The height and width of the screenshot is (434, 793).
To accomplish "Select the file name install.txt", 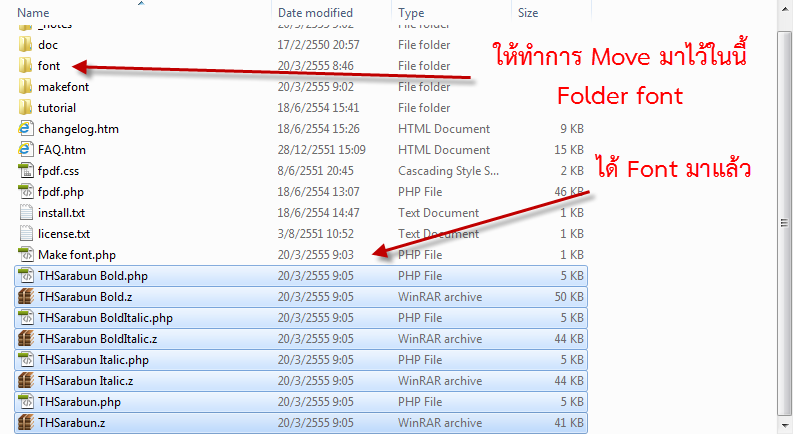I will [x=61, y=213].
